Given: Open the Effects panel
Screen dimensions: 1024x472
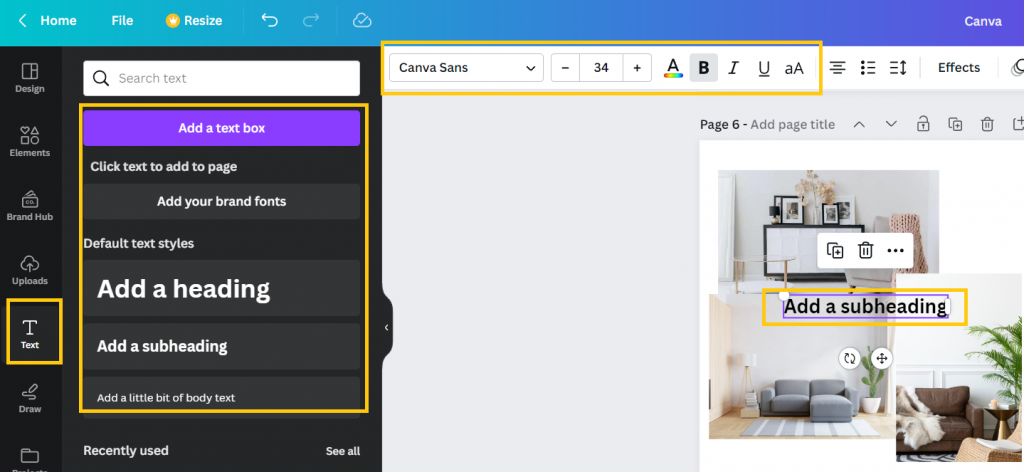Looking at the screenshot, I should click(959, 68).
